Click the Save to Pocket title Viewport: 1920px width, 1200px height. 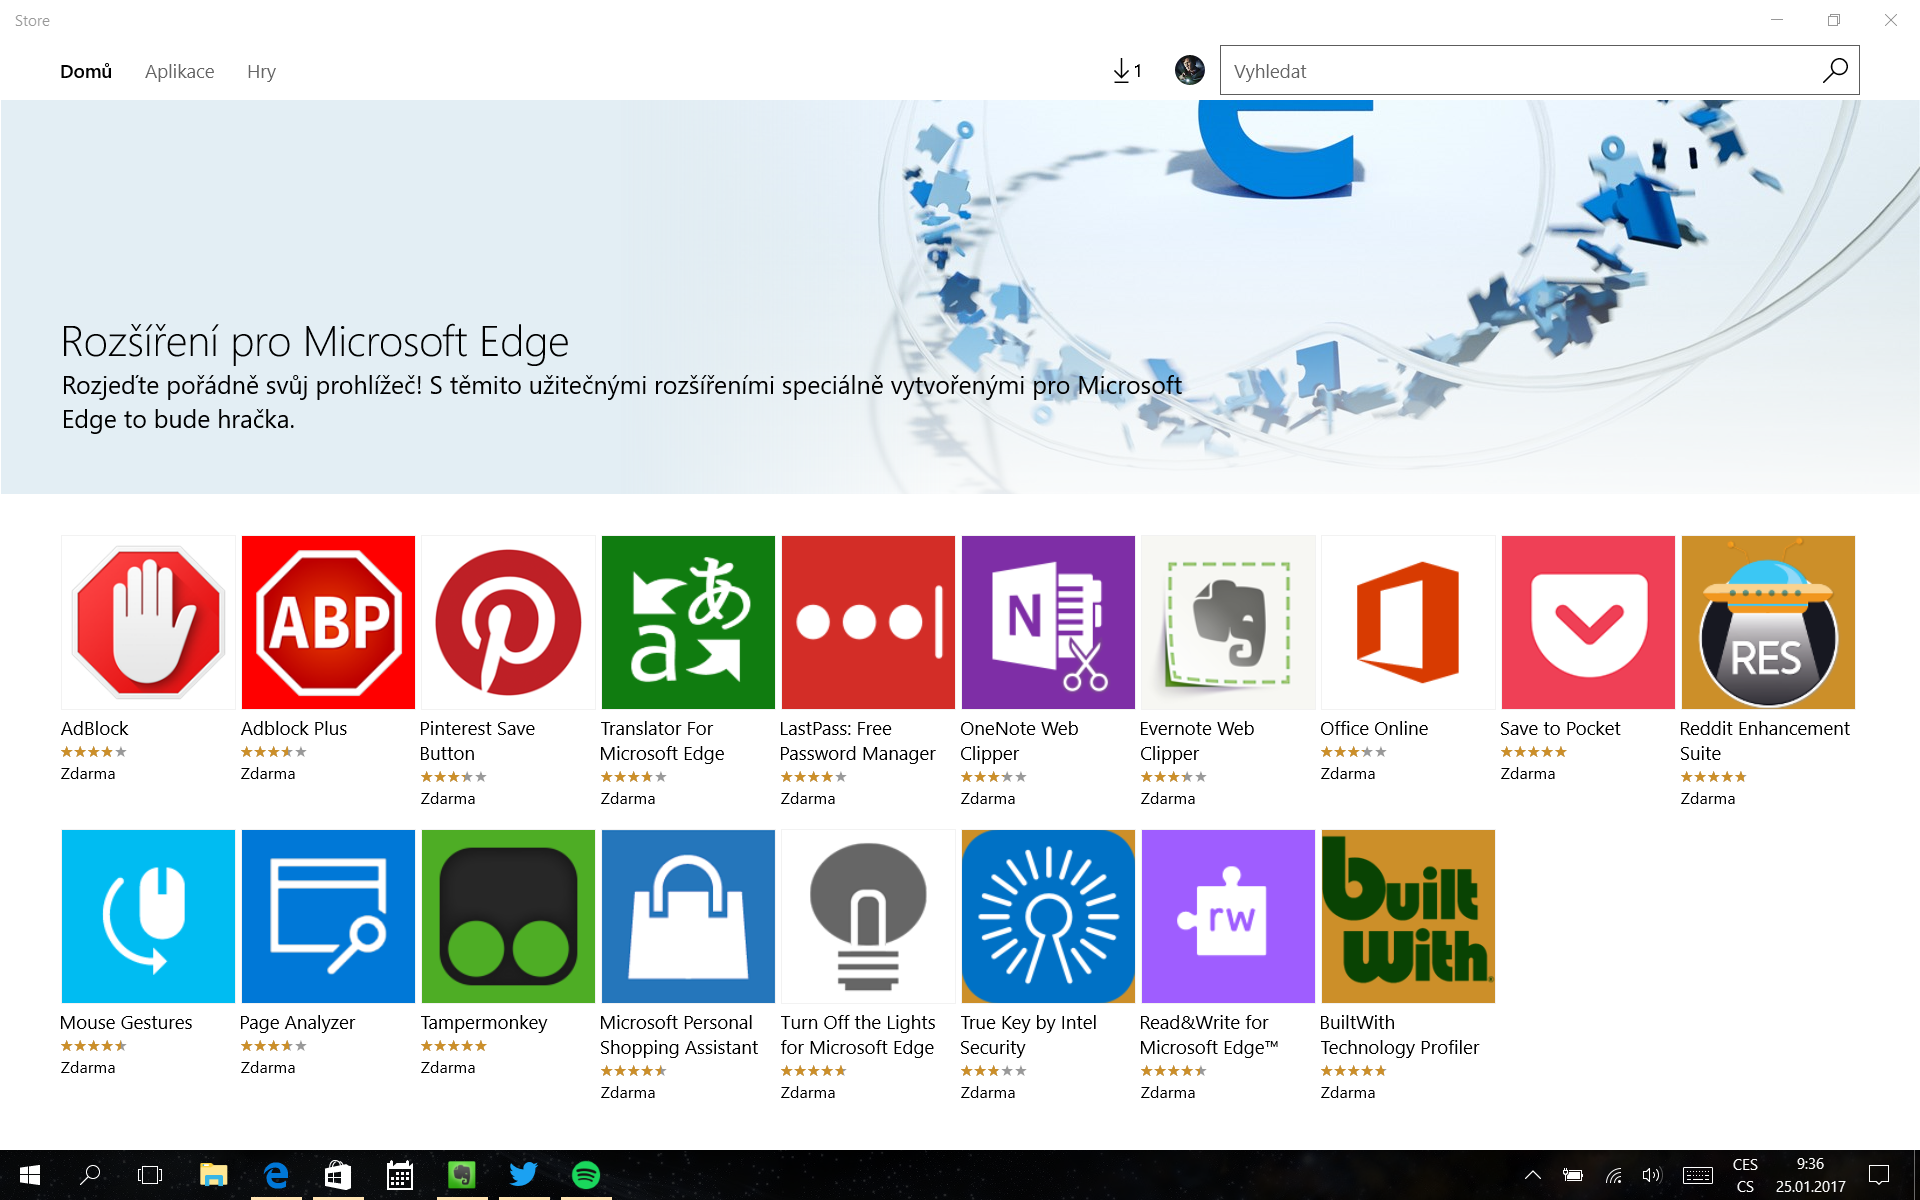tap(1560, 728)
